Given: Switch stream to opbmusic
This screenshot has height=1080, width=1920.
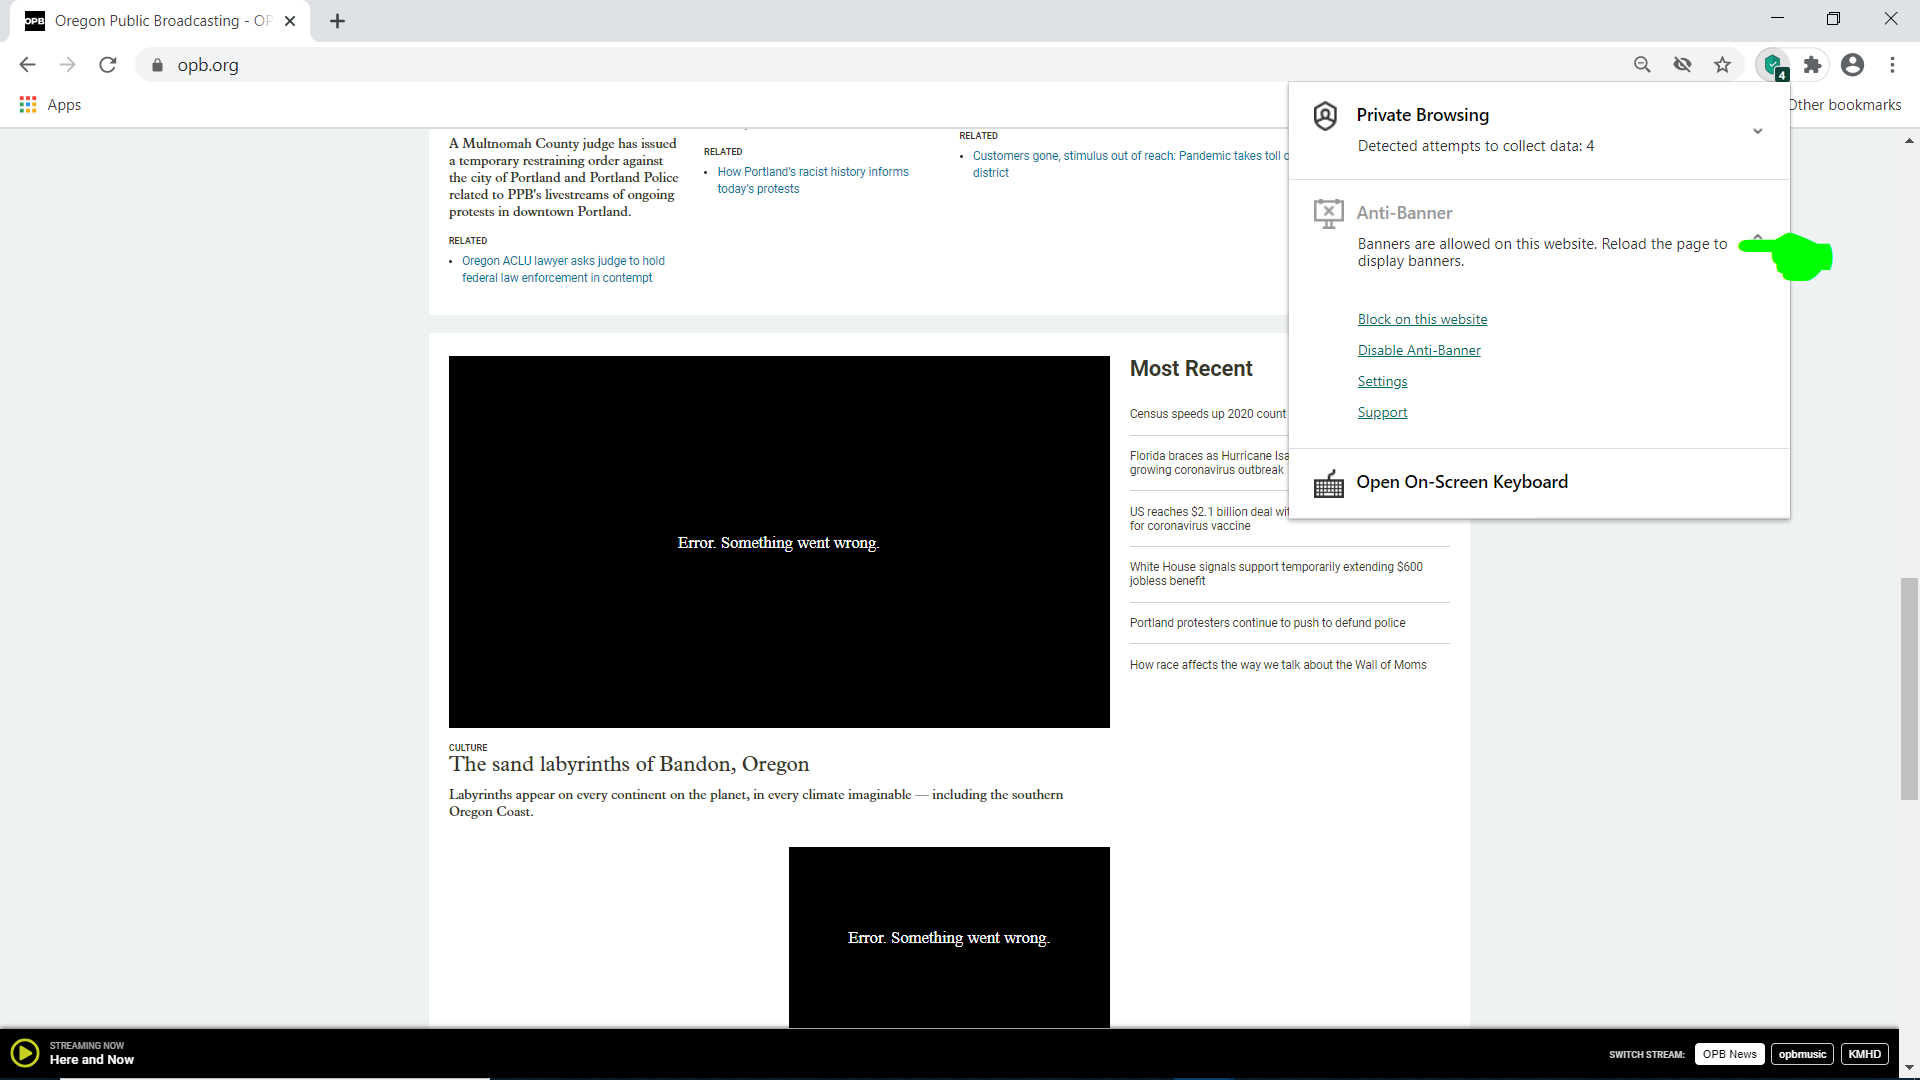Looking at the screenshot, I should pos(1802,1054).
